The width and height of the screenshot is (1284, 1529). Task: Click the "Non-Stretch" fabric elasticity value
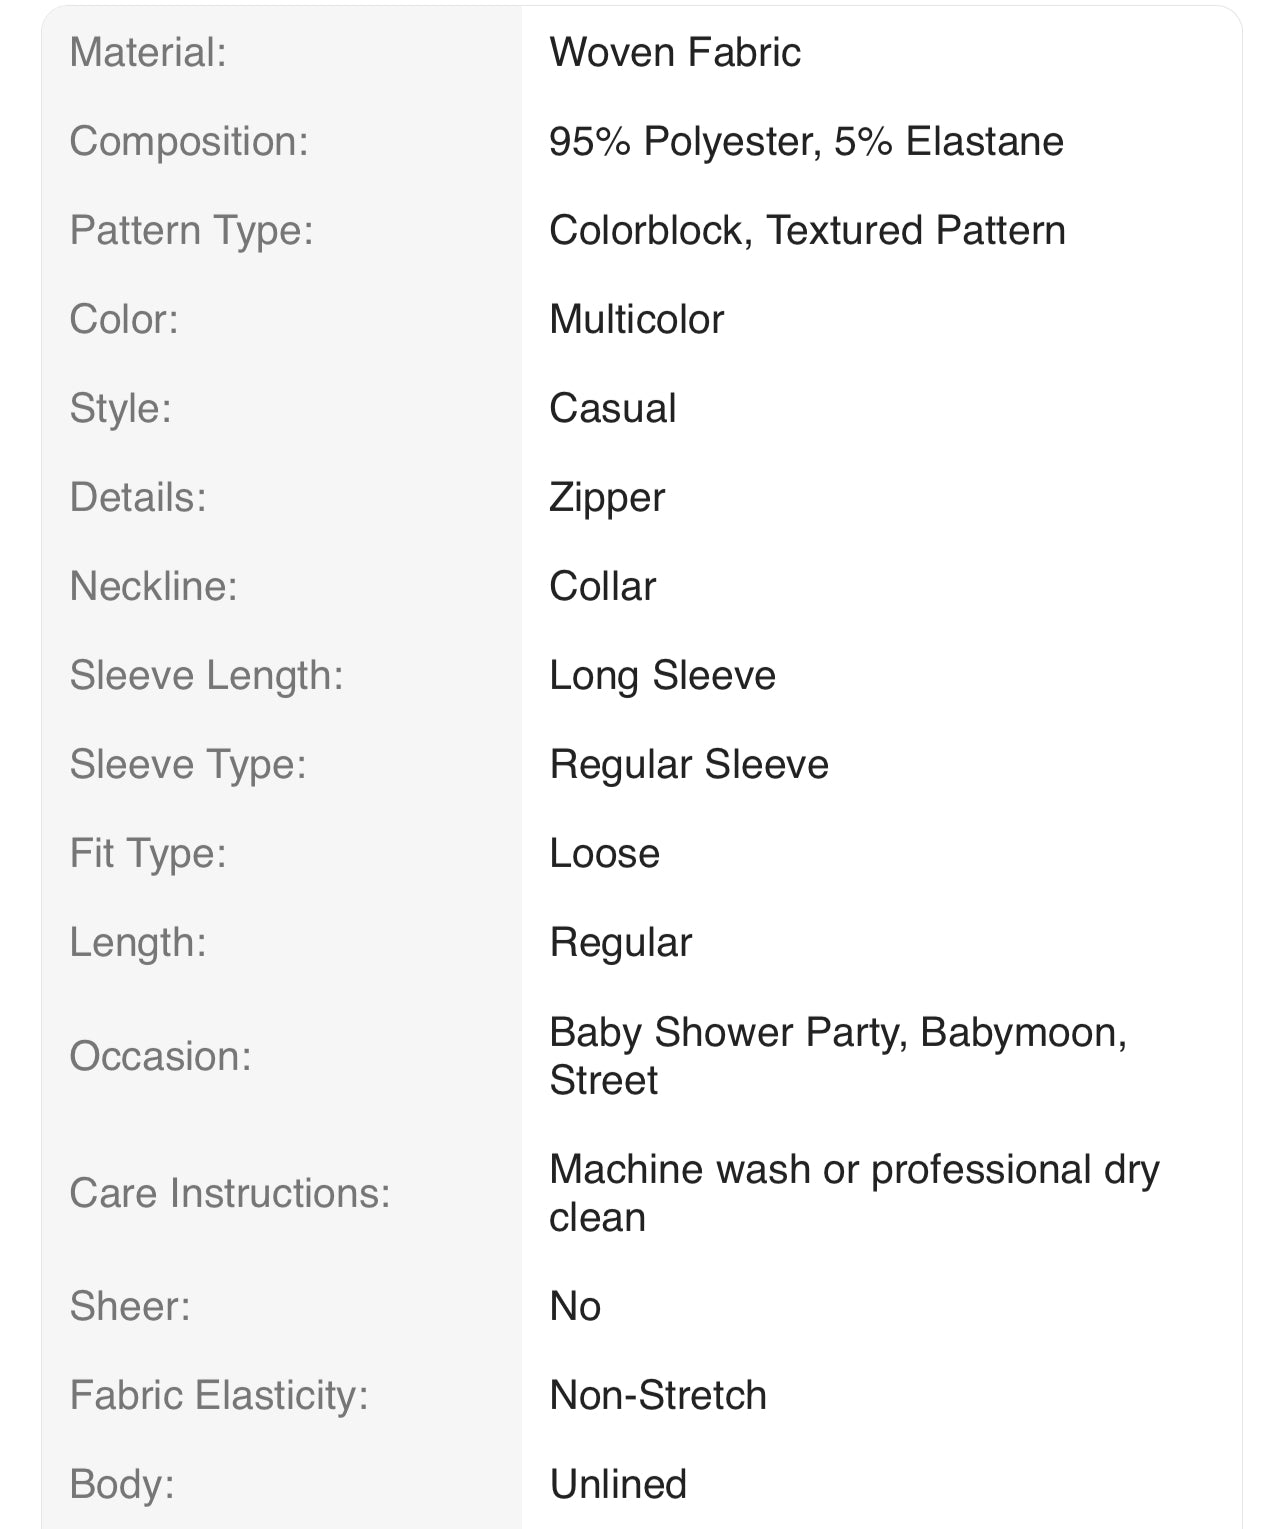coord(658,1396)
